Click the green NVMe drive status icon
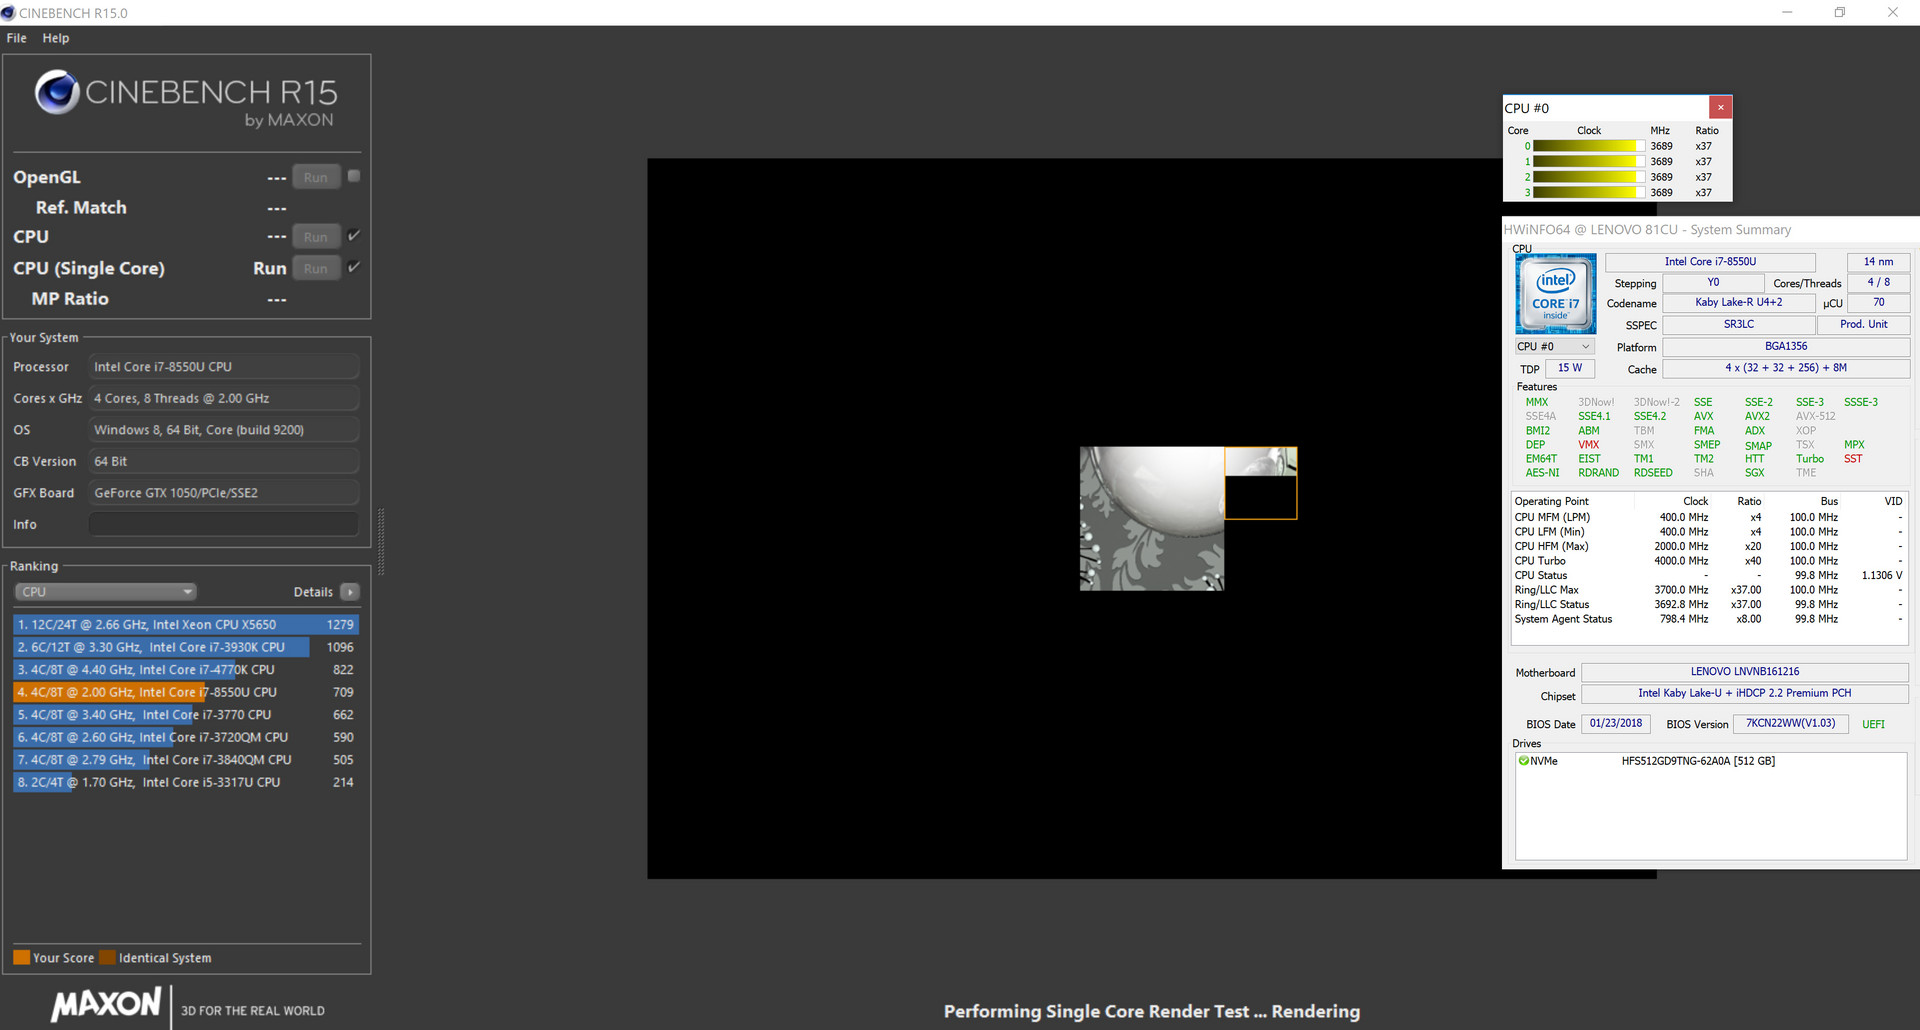 1524,761
